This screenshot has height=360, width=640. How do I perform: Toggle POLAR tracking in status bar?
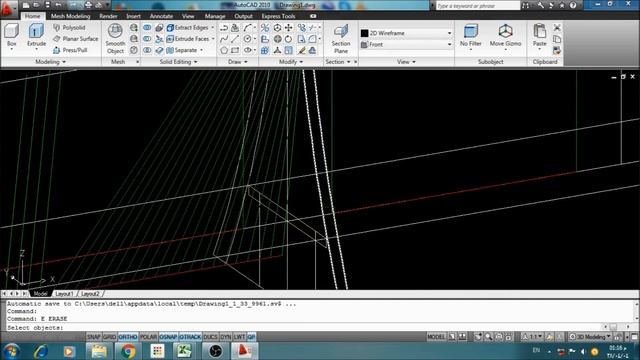(x=148, y=337)
